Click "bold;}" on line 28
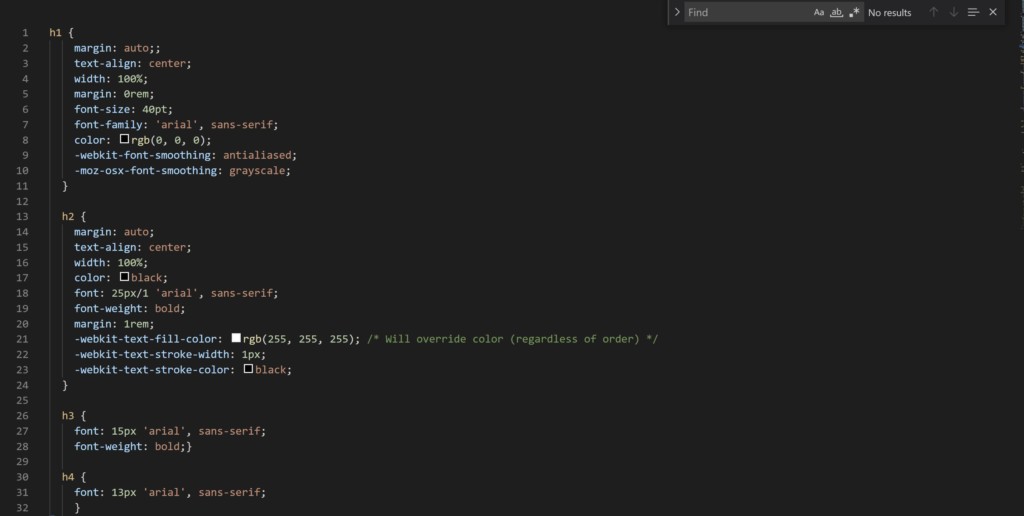Image resolution: width=1024 pixels, height=516 pixels. [173, 447]
